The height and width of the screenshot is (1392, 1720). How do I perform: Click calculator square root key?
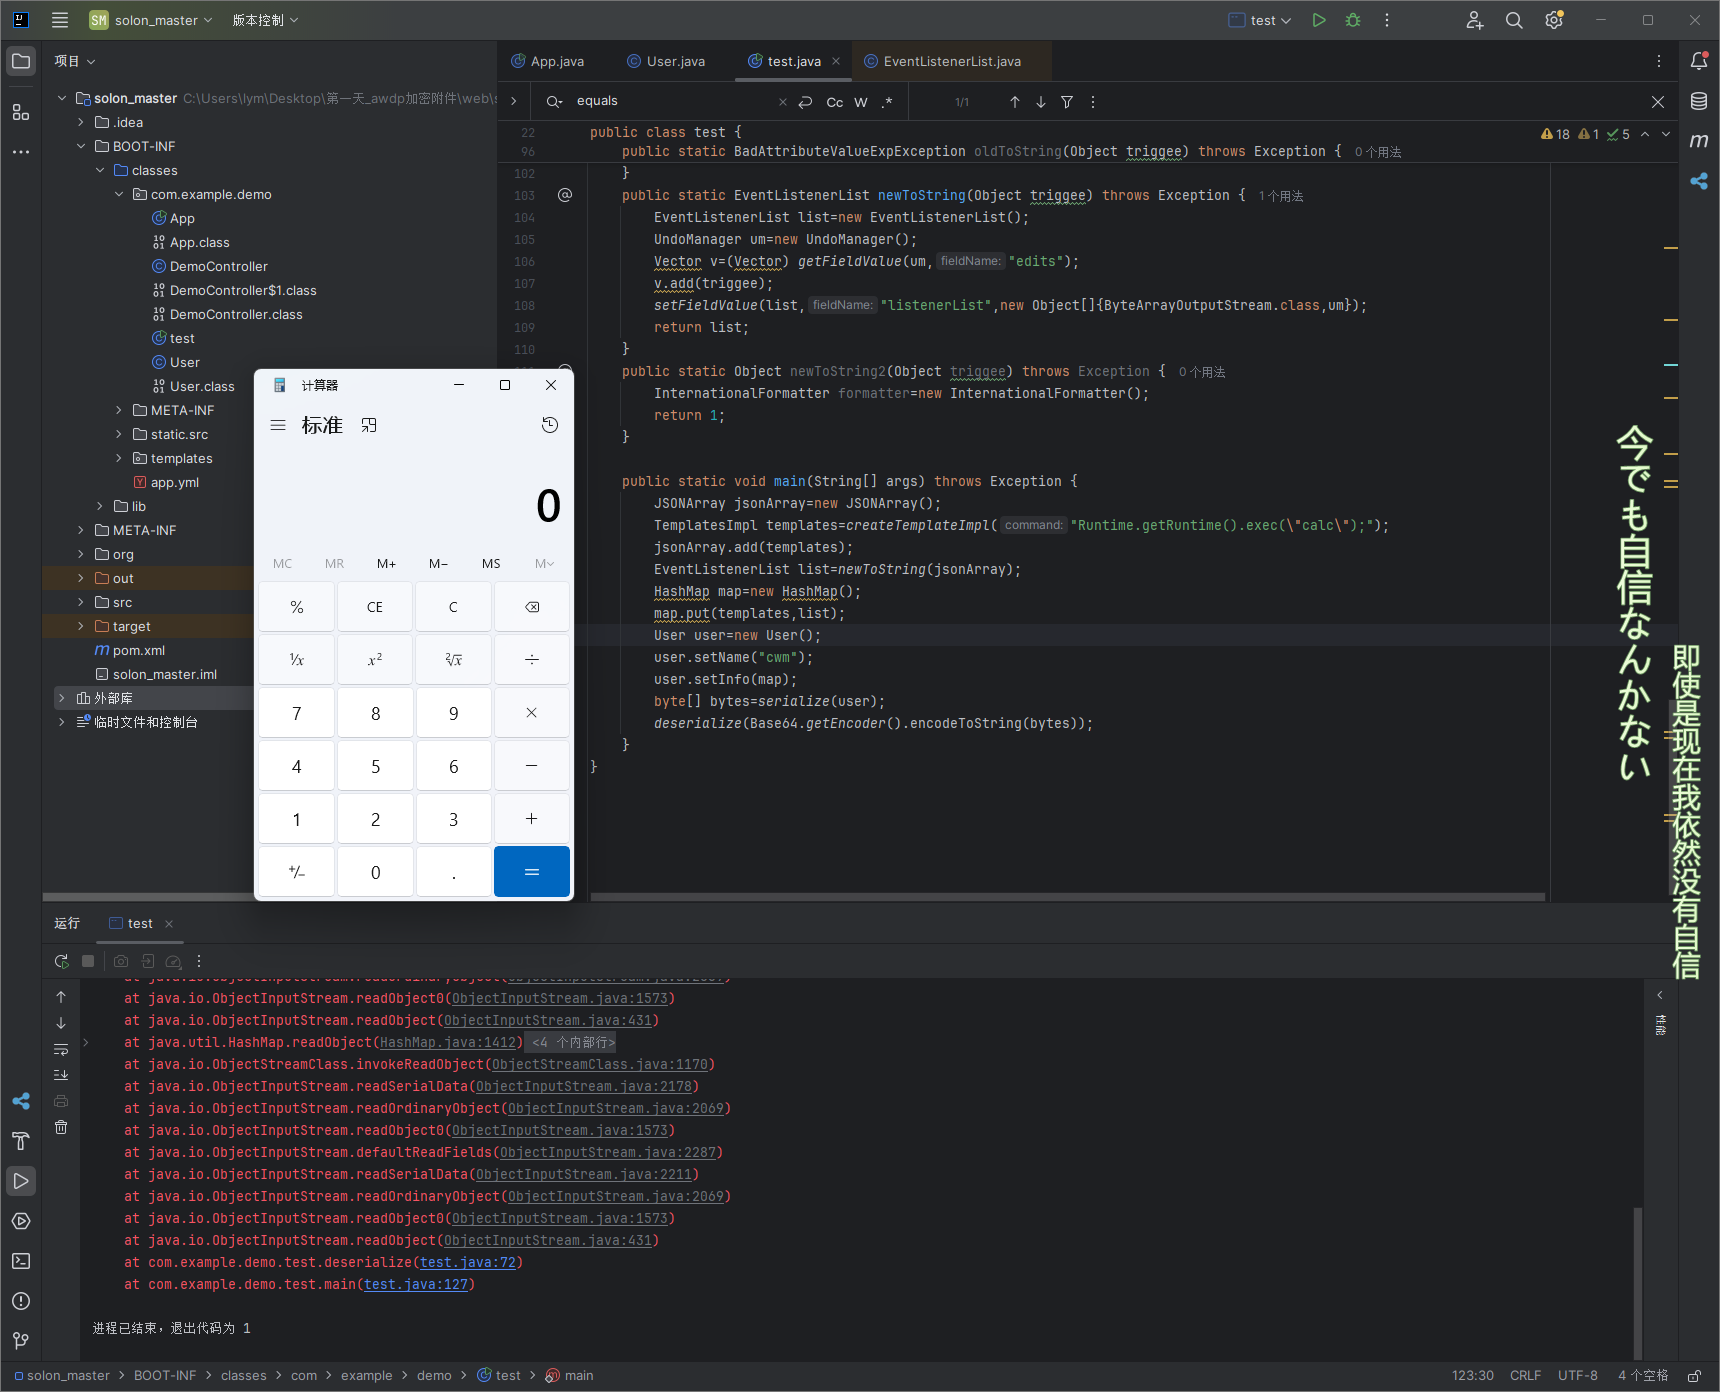[x=453, y=659]
